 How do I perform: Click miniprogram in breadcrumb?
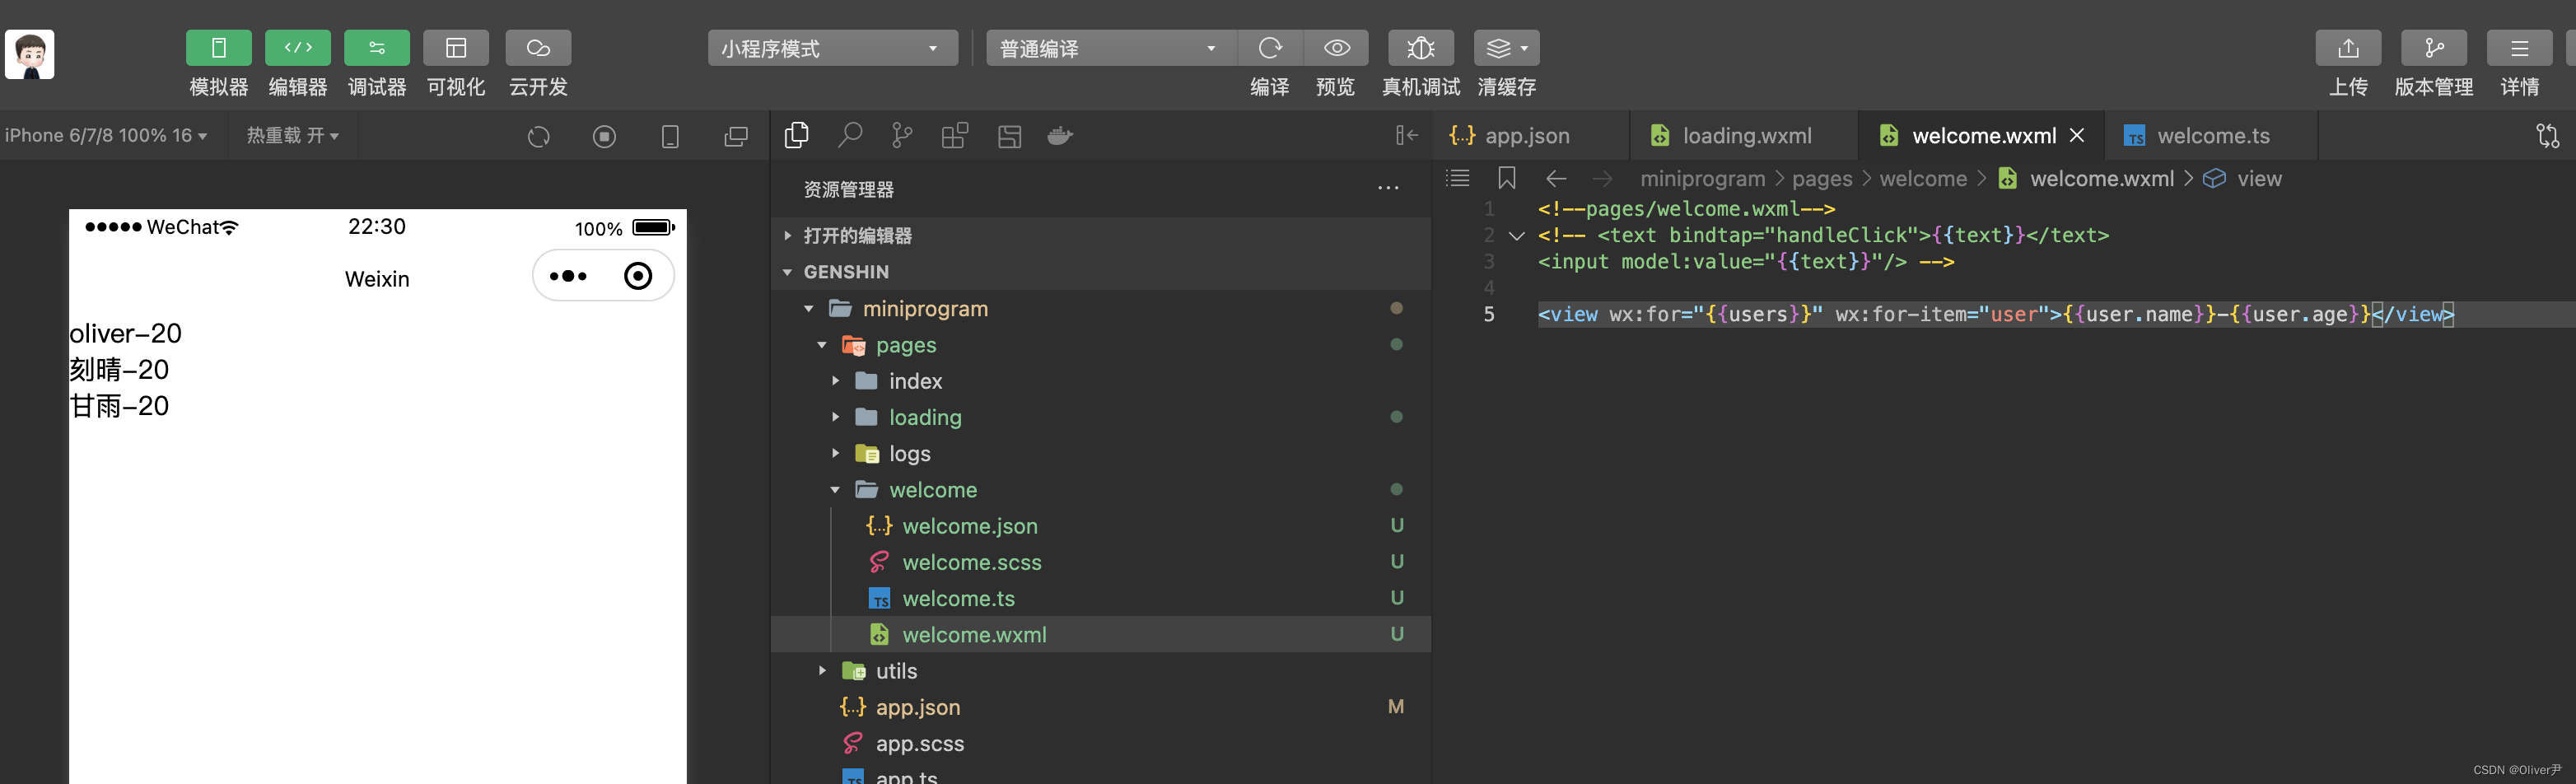click(x=1702, y=178)
